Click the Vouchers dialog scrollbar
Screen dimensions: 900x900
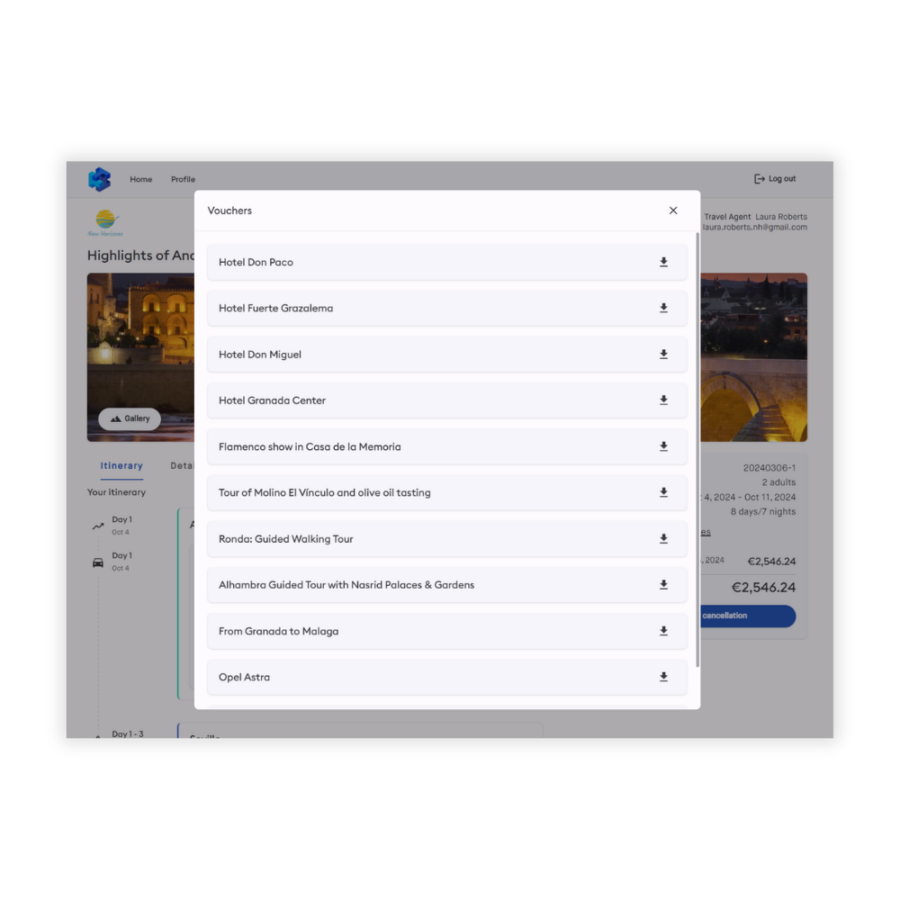[x=697, y=449]
